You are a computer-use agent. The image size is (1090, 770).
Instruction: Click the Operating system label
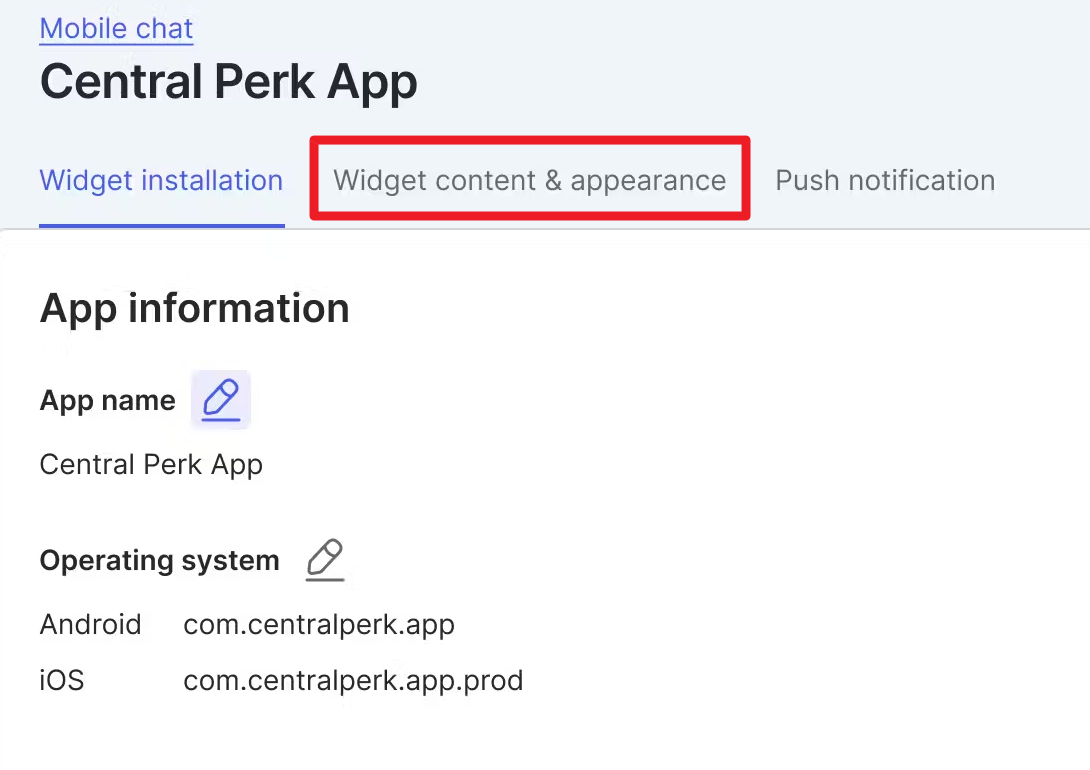coord(159,561)
